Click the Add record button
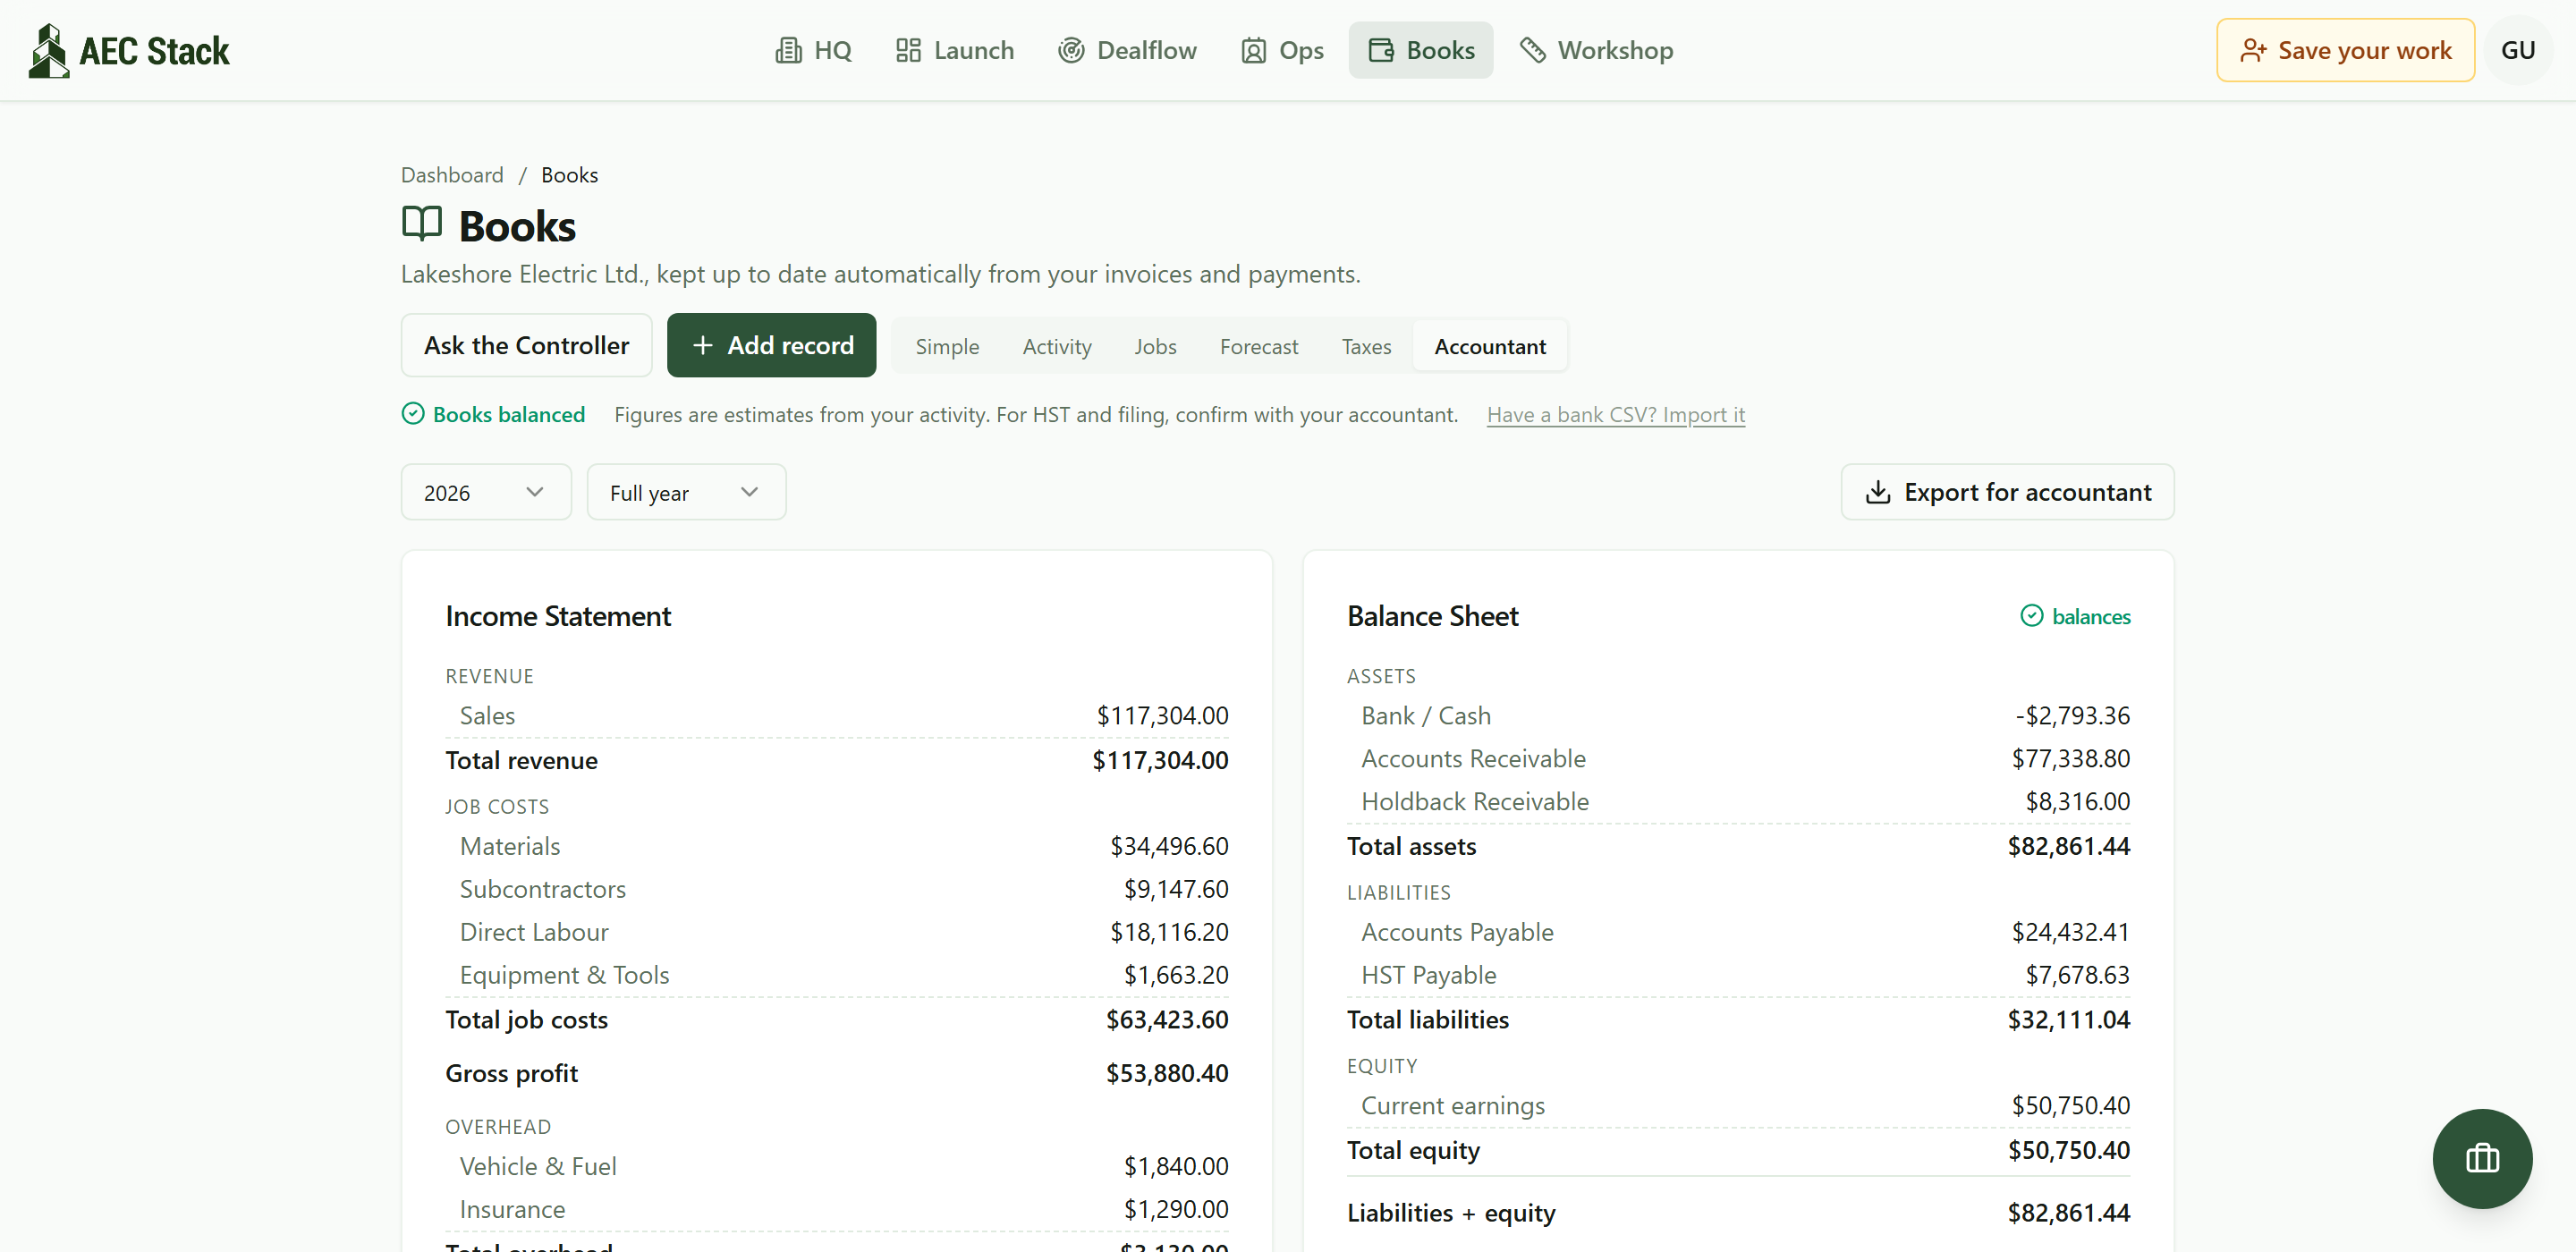The width and height of the screenshot is (2576, 1252). coord(771,345)
